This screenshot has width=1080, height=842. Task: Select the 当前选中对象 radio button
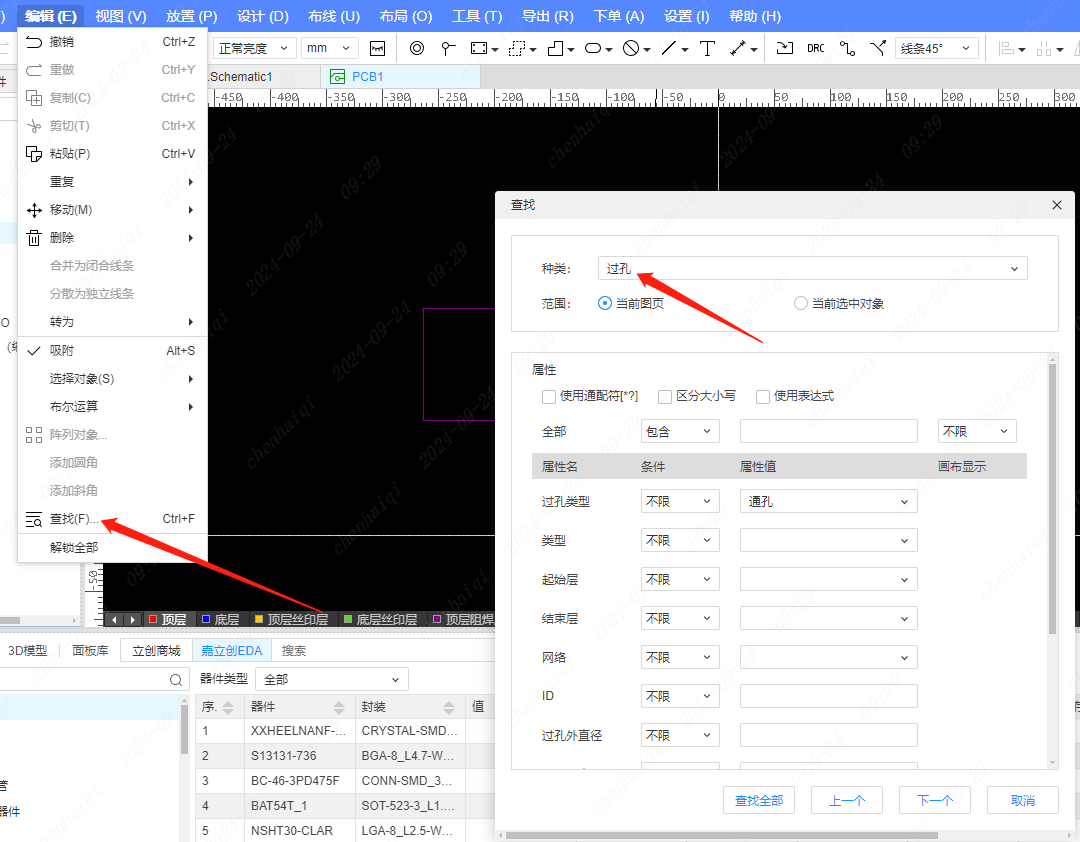(800, 303)
